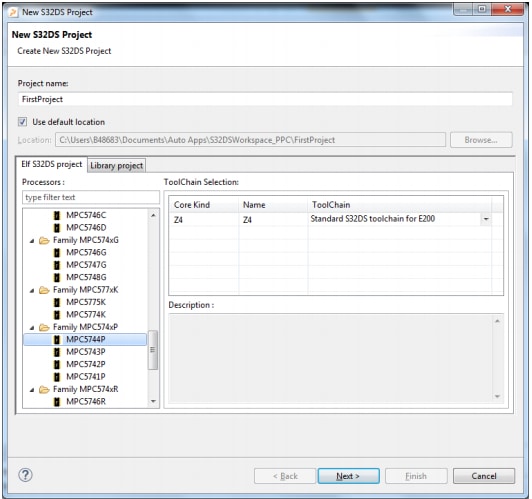Click the Description box scroll down arrow

pyautogui.click(x=497, y=396)
